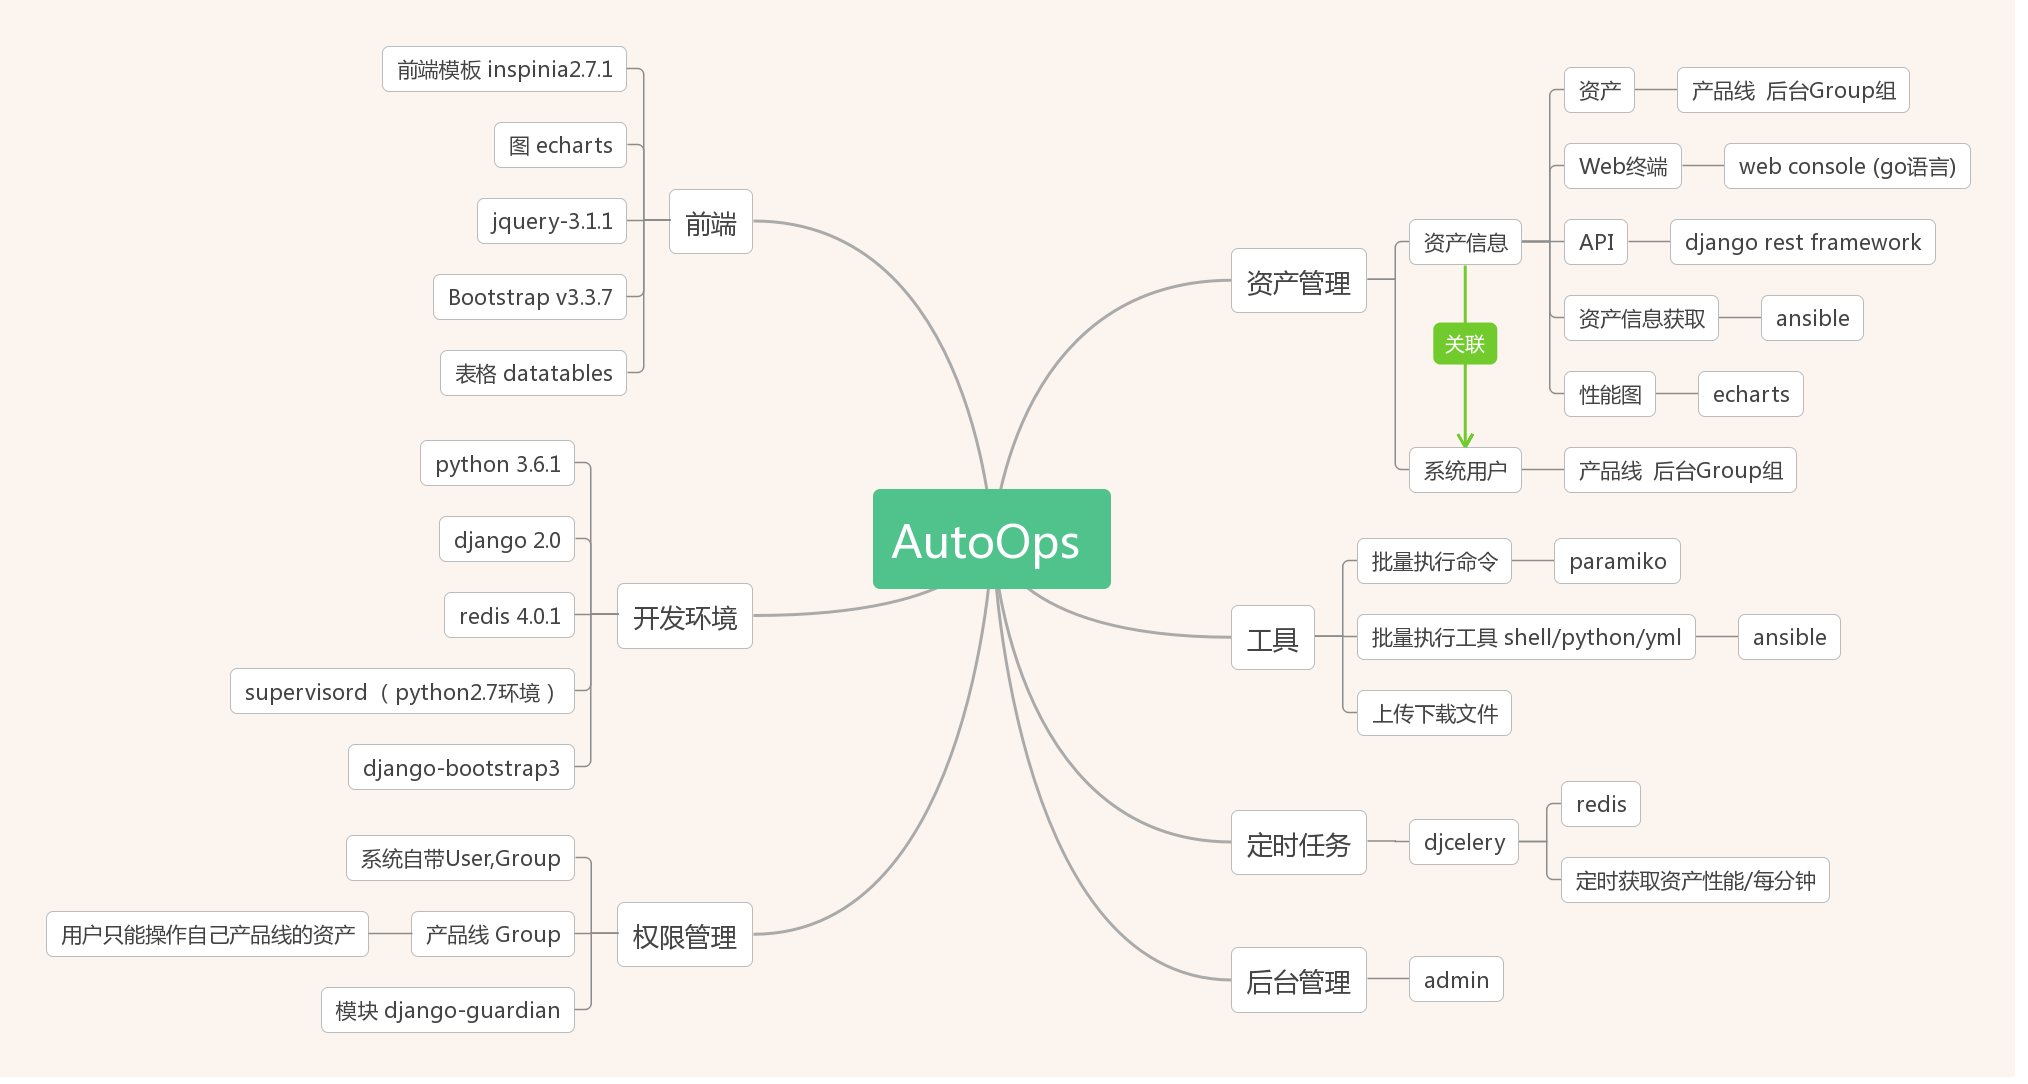Select the 开发环境 branch node
This screenshot has width=2028, height=1084.
[684, 617]
